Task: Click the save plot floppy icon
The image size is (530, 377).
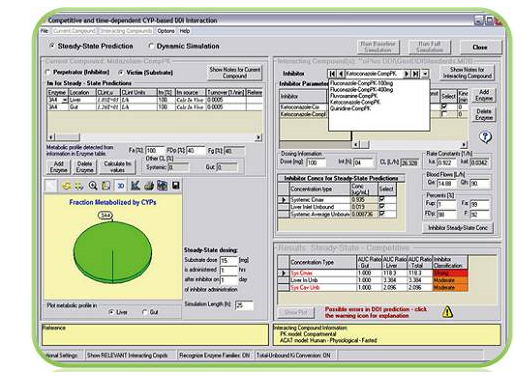Action: (176, 185)
